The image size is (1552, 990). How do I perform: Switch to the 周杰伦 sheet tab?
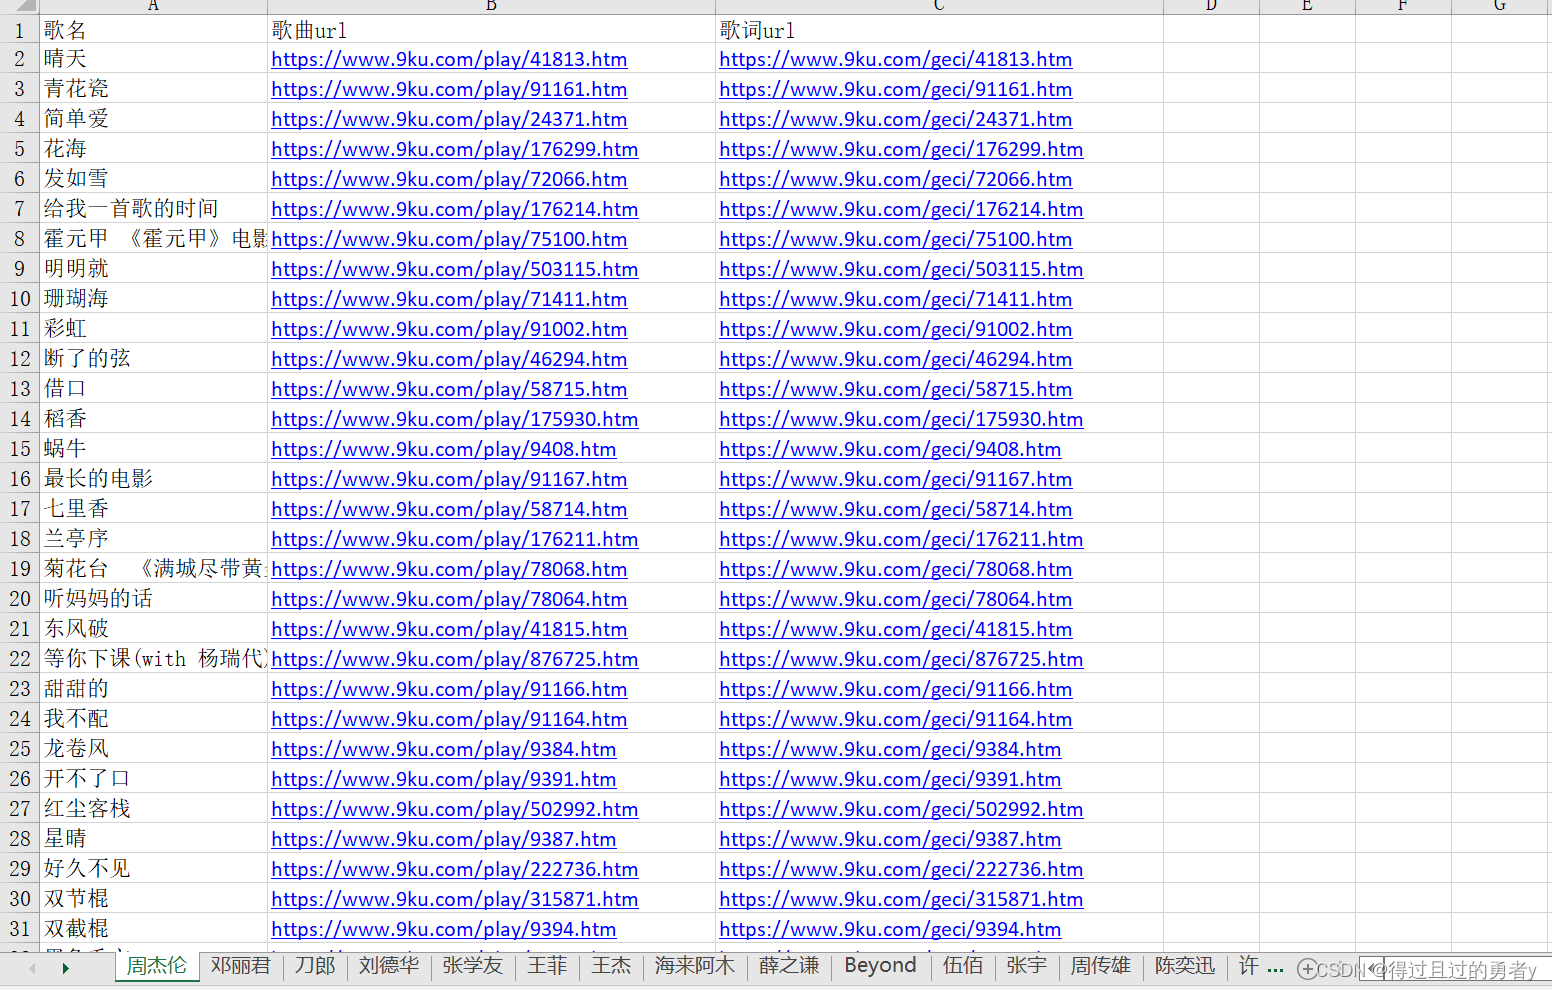click(157, 966)
